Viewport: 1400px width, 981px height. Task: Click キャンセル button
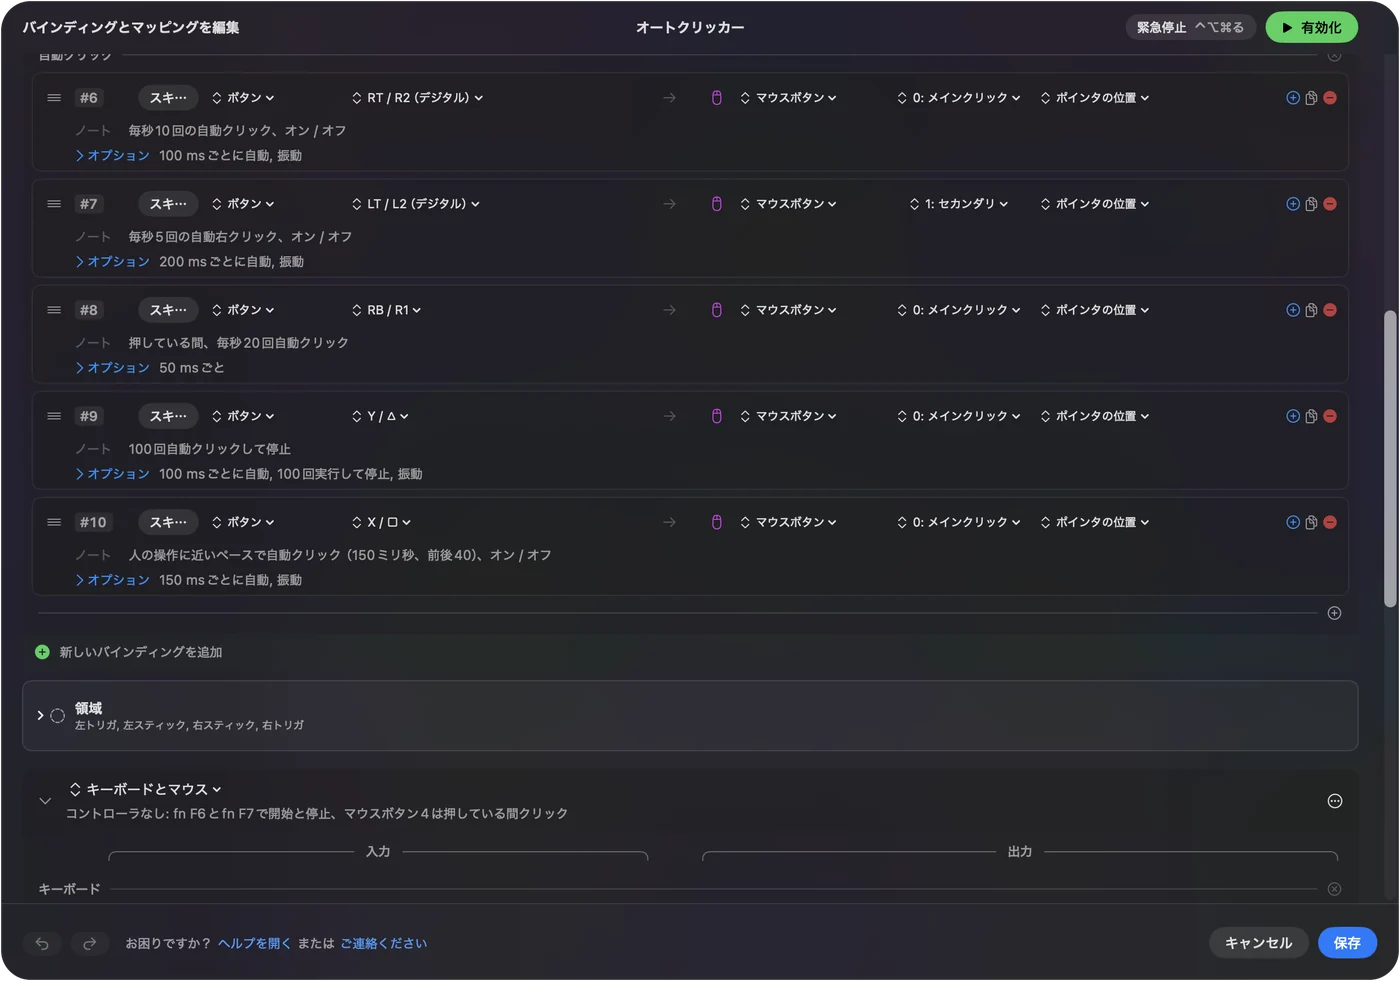[1259, 943]
